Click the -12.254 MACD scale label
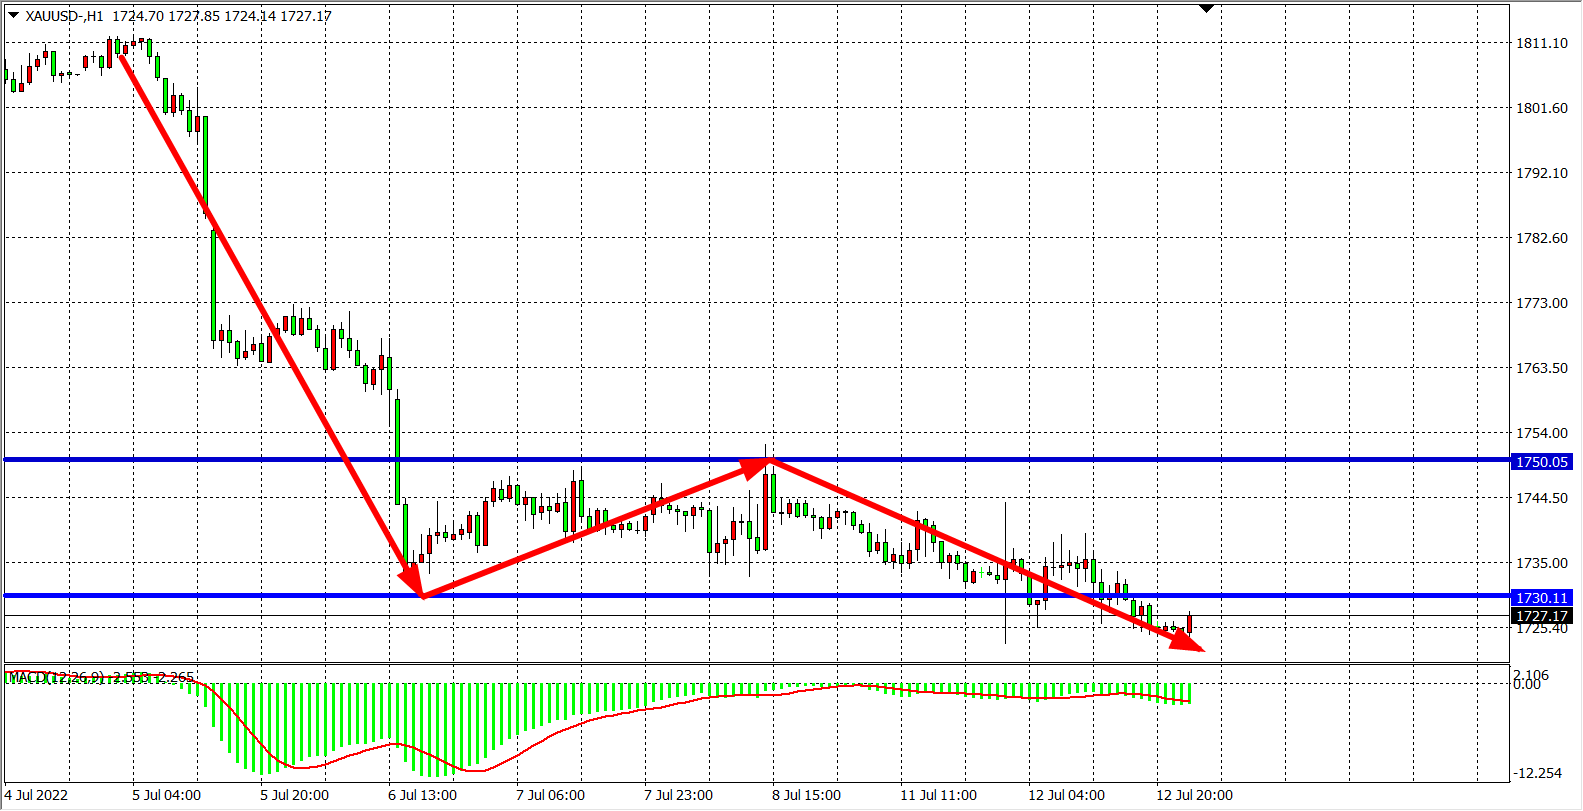 tap(1537, 773)
